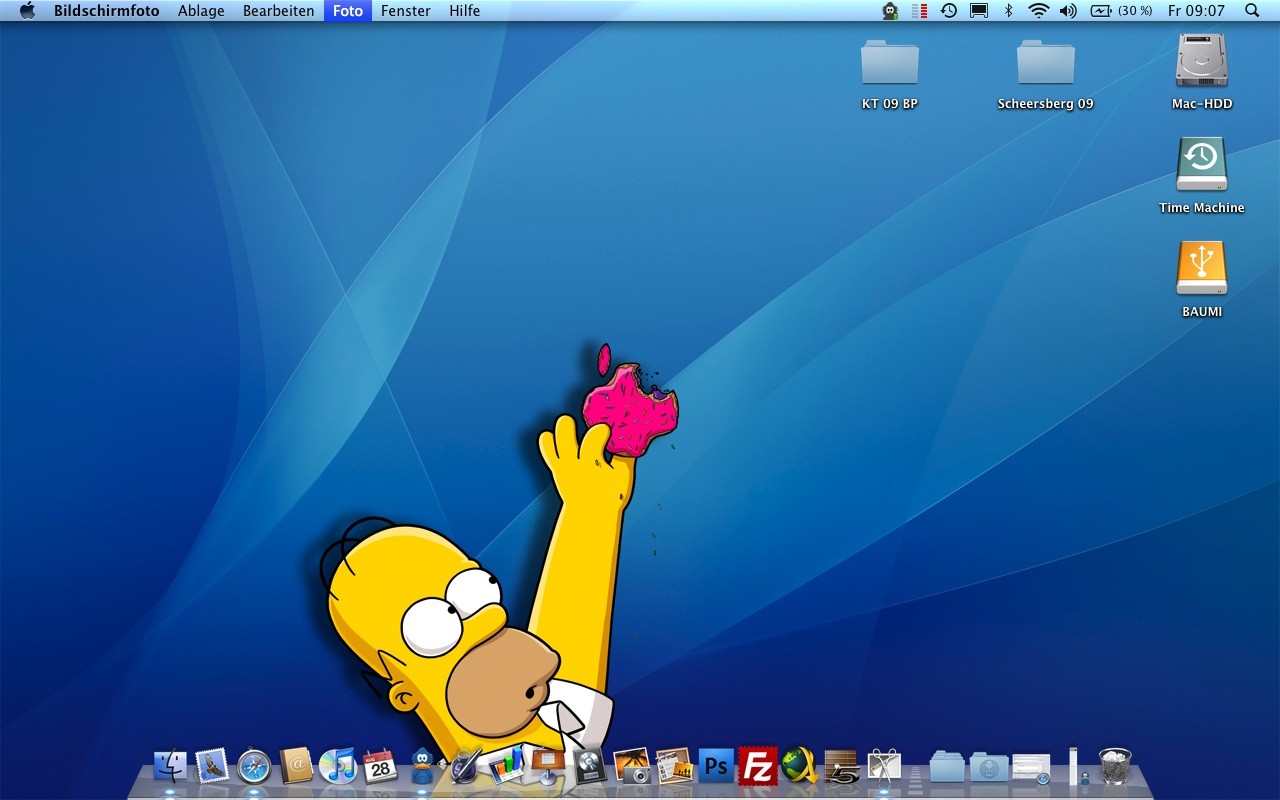Screen dimensions: 1280x800
Task: Click the highlighted Foto menu
Action: coord(348,11)
